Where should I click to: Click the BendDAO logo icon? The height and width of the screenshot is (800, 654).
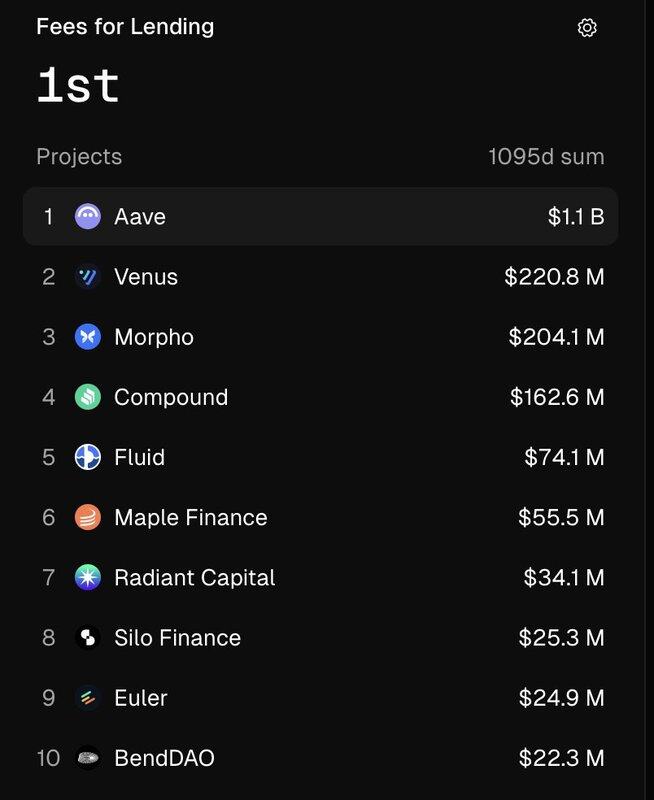pos(88,758)
